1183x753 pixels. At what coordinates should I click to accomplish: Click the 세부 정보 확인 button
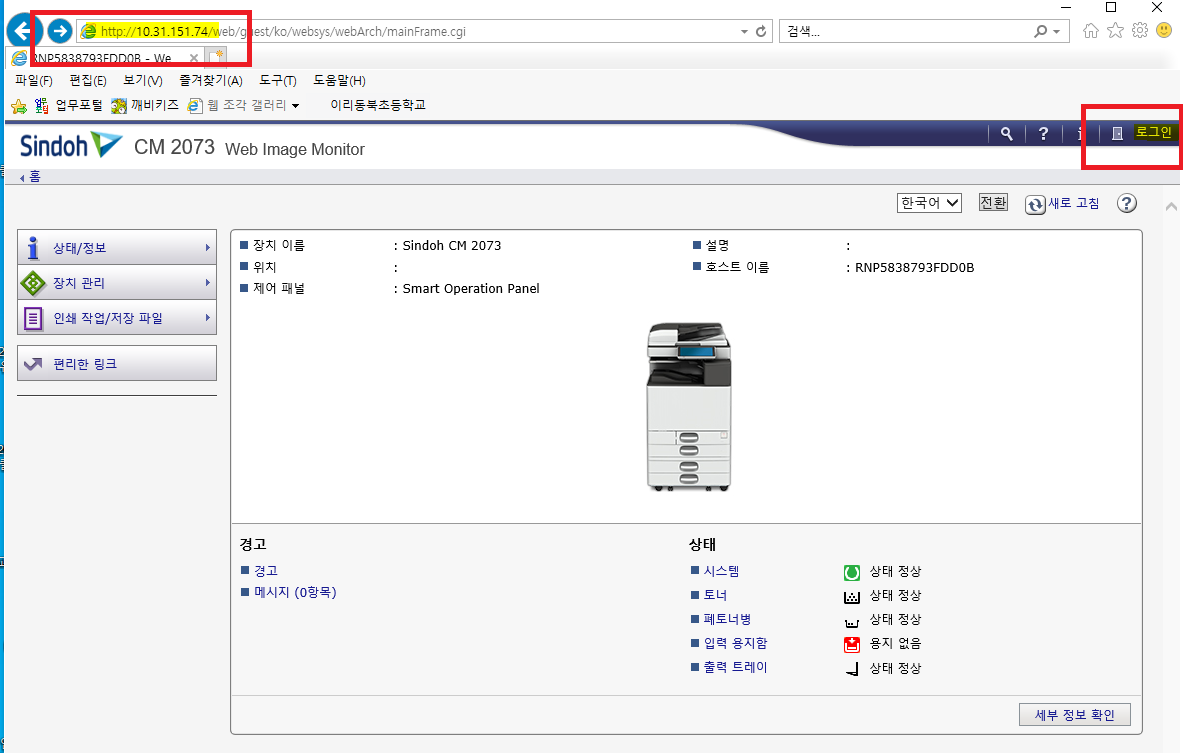pos(1074,715)
